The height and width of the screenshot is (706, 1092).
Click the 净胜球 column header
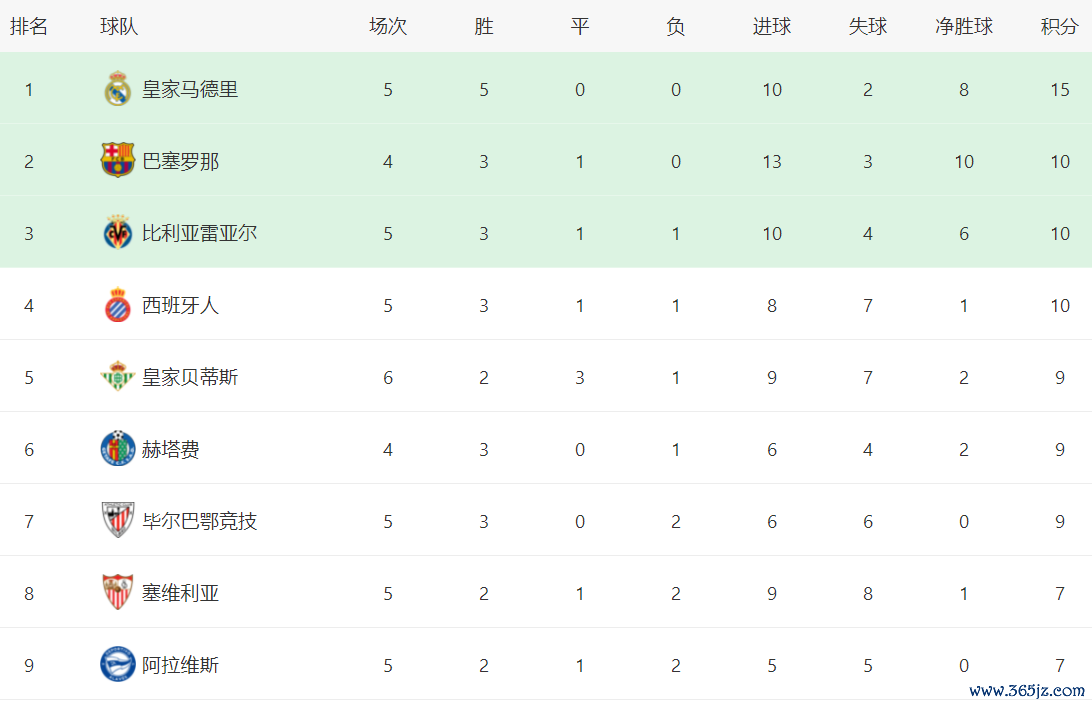coord(964,27)
